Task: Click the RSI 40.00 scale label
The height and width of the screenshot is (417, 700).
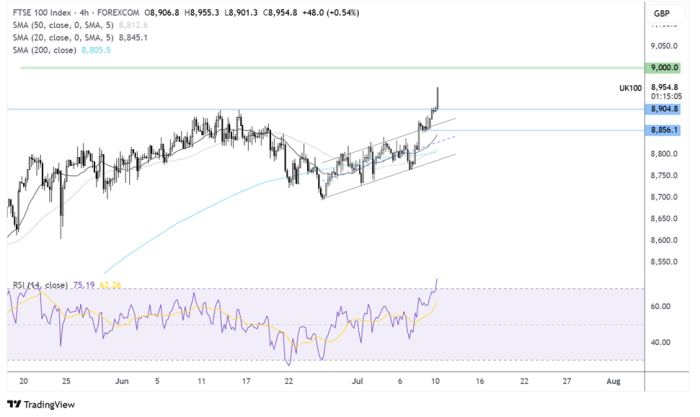Action: pyautogui.click(x=660, y=342)
